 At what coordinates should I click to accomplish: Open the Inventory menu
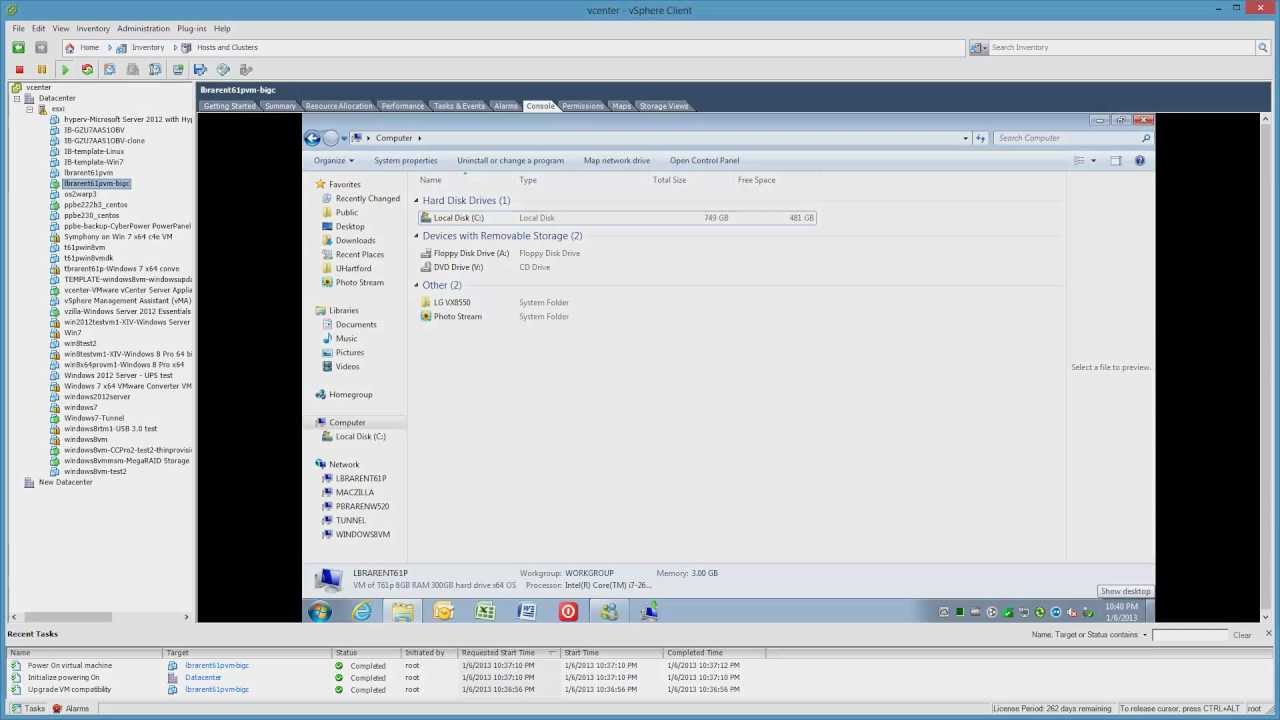click(93, 29)
